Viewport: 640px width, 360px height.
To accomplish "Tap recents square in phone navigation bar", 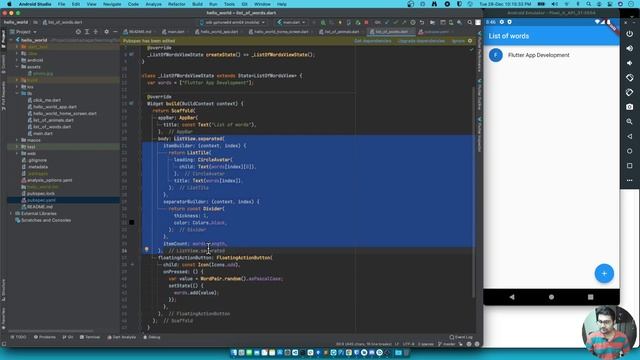I will (590, 297).
